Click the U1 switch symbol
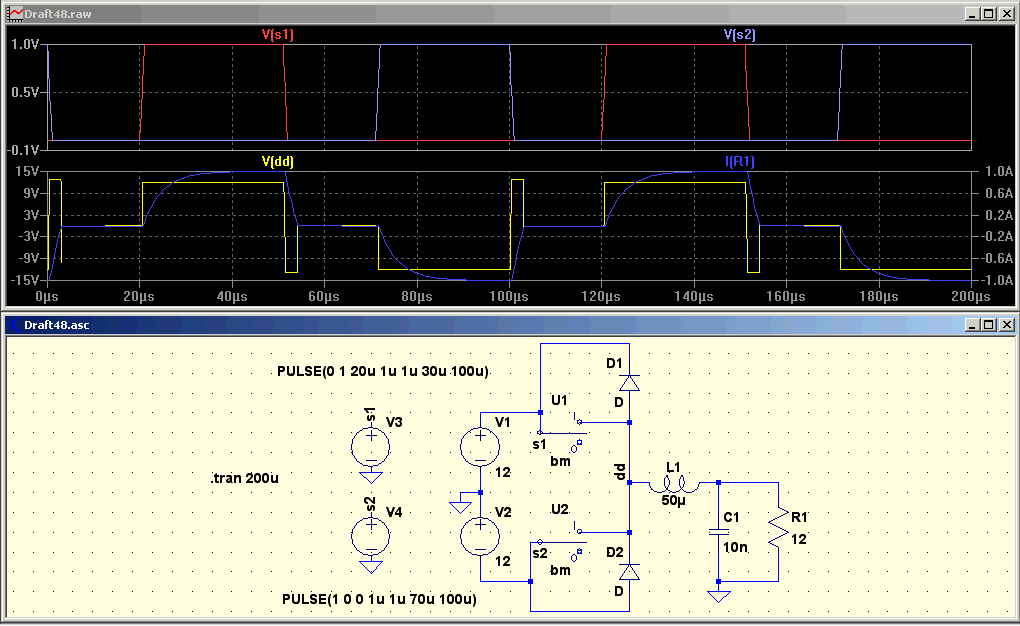Image resolution: width=1020 pixels, height=626 pixels. [561, 433]
